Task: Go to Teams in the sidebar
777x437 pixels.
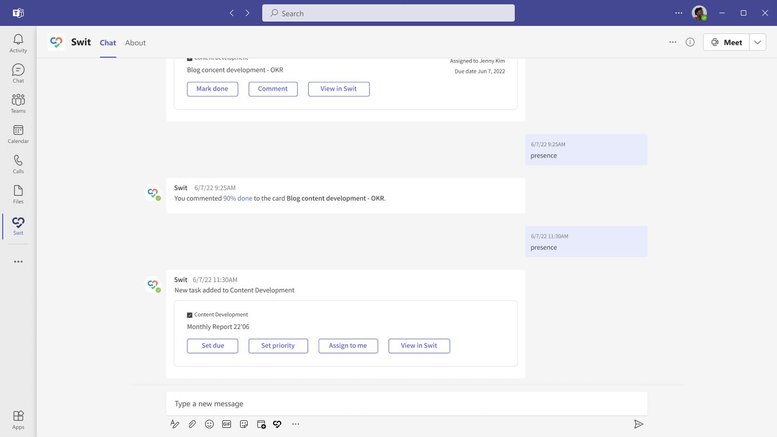Action: (18, 104)
